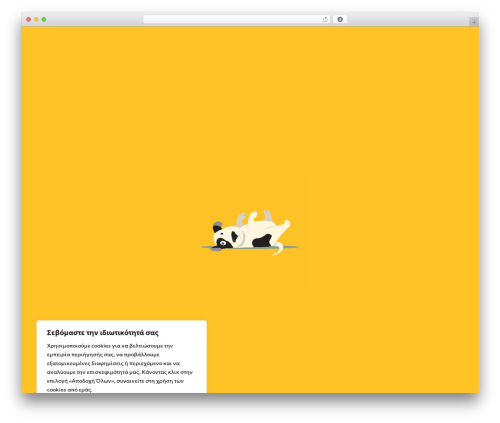This screenshot has height=423, width=500.
Task: Open a new tab with the plus button
Action: tap(474, 22)
